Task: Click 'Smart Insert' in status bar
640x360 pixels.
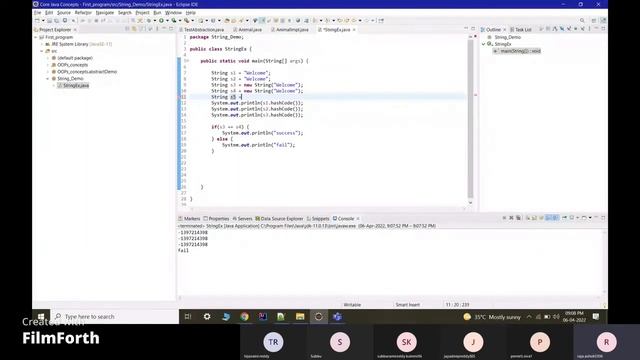Action: (407, 305)
